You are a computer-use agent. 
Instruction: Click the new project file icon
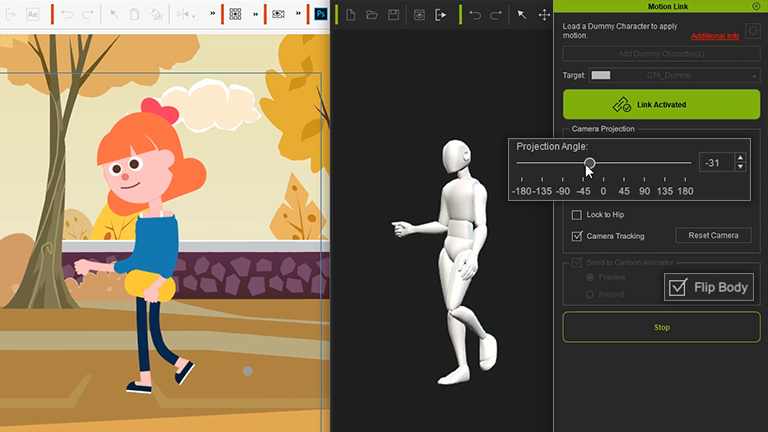(x=351, y=14)
